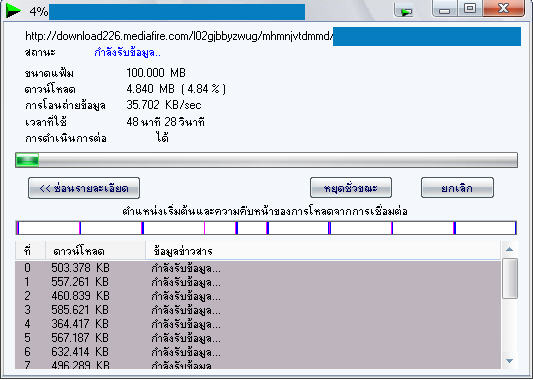The width and height of the screenshot is (533, 380).
Task: Click row 3 status 'กำลังรับข้อมูล...'
Action: [186, 310]
